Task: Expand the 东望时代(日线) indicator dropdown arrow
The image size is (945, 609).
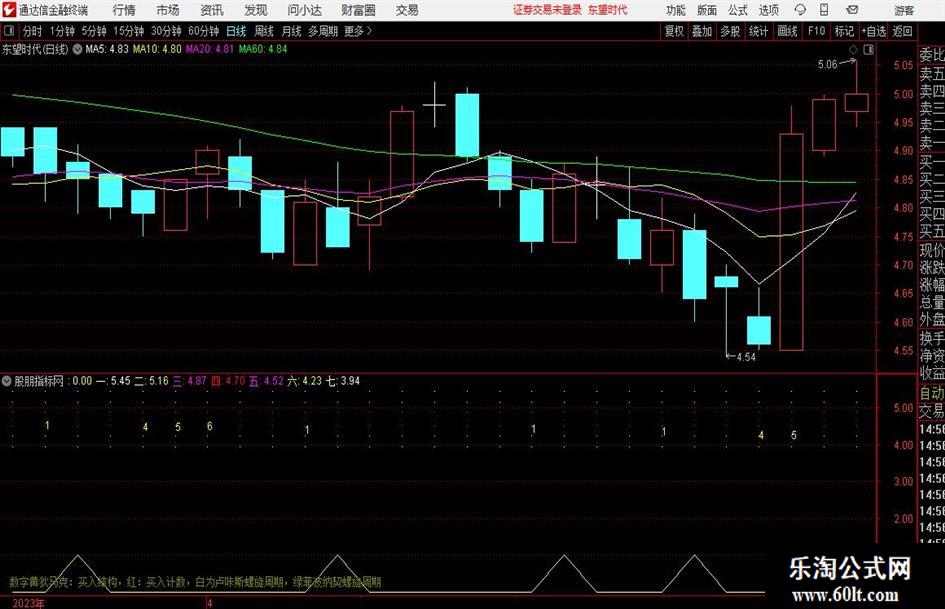Action: click(x=77, y=49)
